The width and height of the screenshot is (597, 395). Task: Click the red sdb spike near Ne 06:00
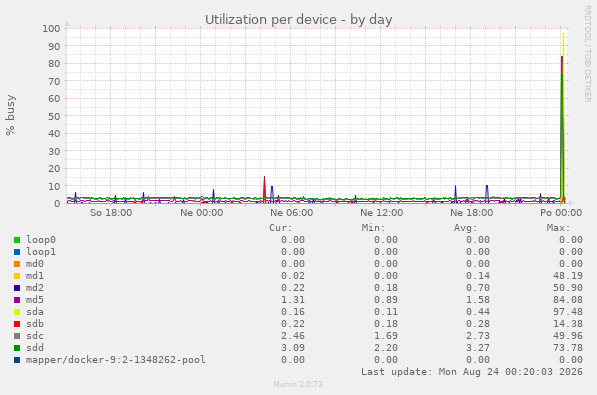click(265, 189)
